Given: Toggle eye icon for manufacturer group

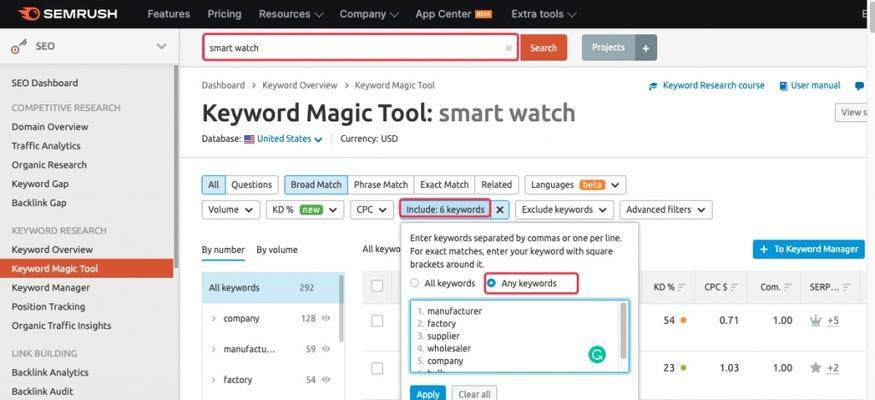Looking at the screenshot, I should coord(326,349).
